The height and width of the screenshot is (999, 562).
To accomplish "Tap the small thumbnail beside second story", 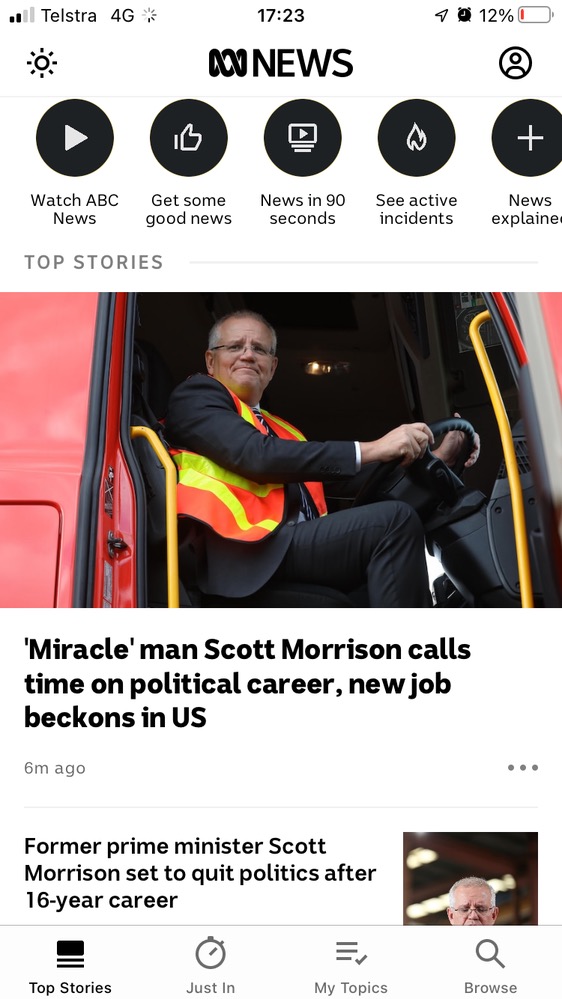I will click(470, 878).
